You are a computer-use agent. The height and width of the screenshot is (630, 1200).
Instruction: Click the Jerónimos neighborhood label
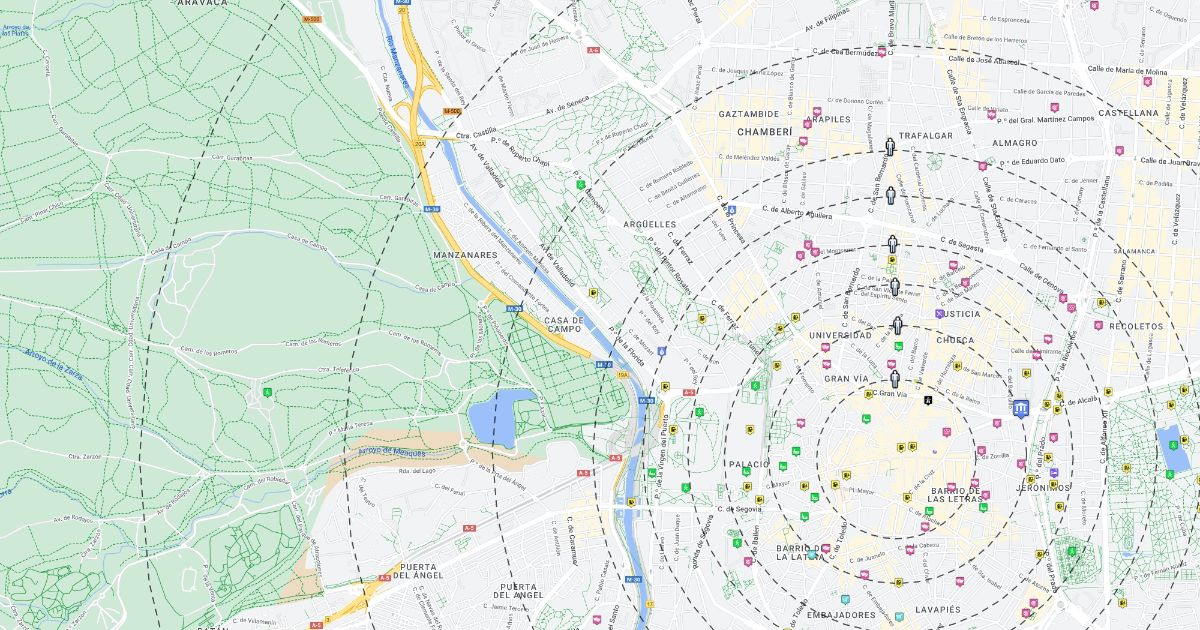pos(1041,488)
